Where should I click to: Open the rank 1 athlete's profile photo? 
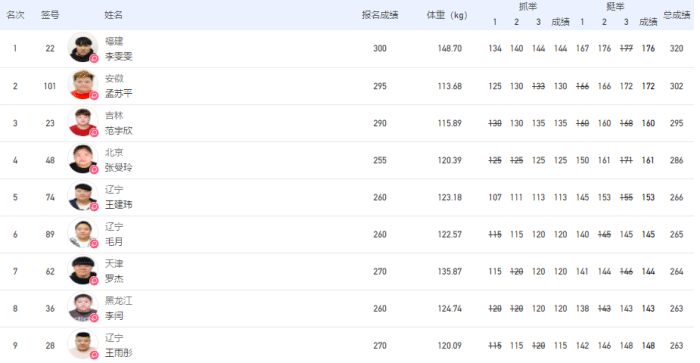83,47
